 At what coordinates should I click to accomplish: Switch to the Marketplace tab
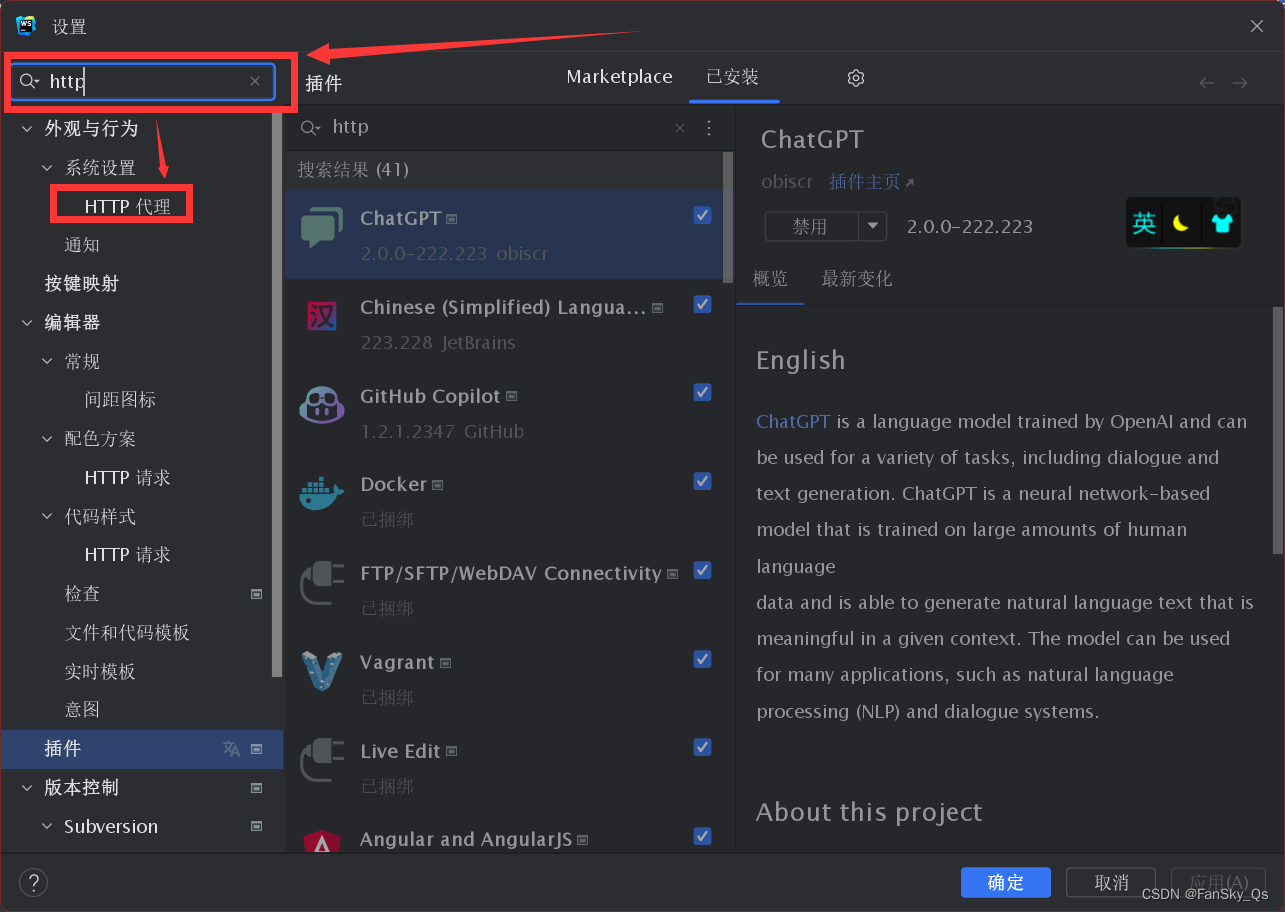[619, 77]
